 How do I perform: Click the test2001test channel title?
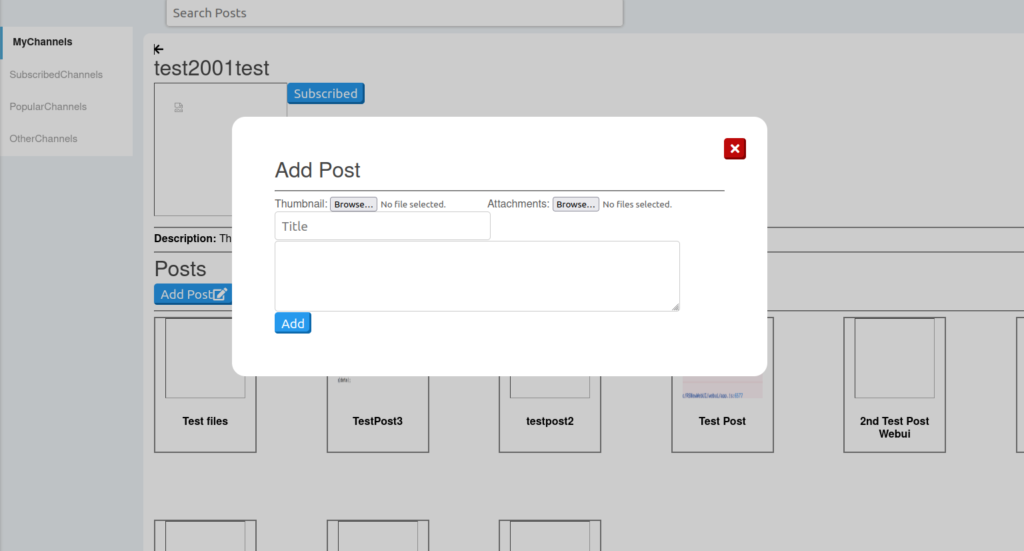point(212,68)
